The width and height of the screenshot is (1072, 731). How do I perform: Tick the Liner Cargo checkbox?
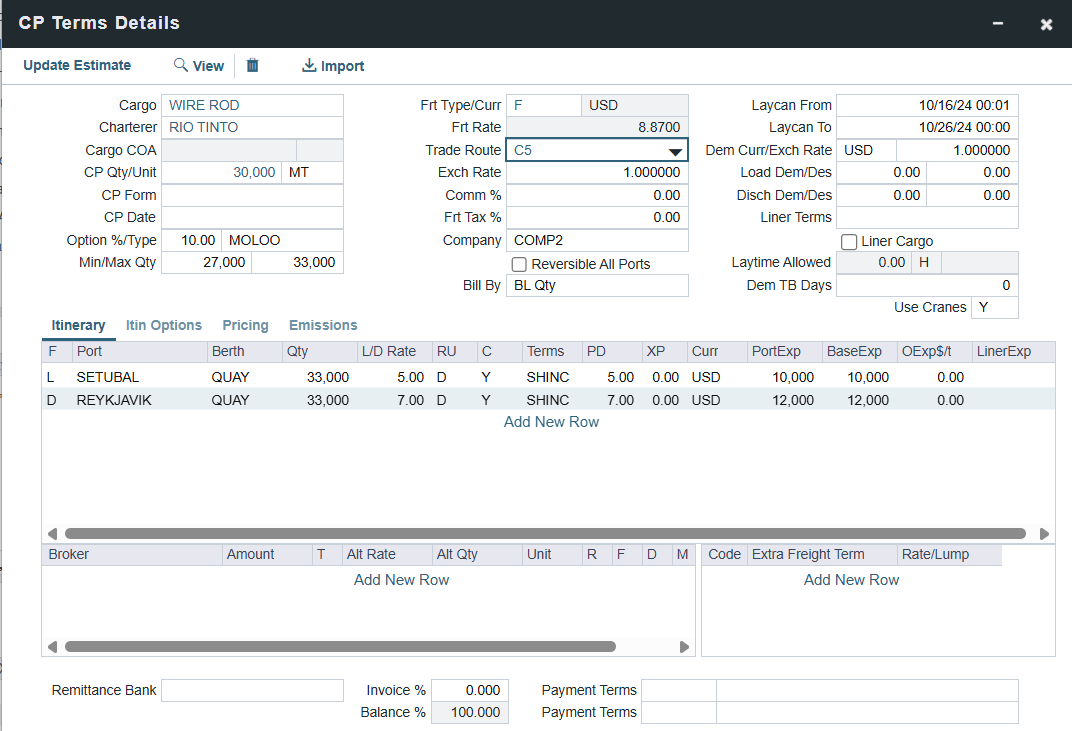[849, 242]
